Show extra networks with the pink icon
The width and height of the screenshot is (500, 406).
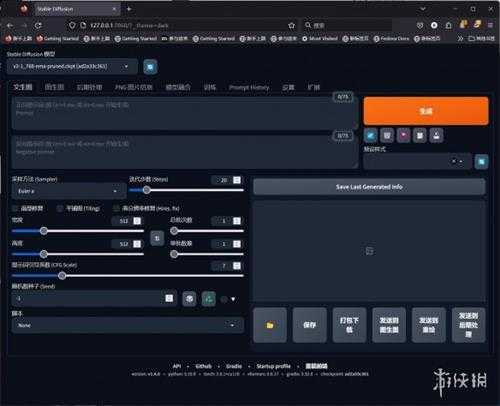click(403, 135)
